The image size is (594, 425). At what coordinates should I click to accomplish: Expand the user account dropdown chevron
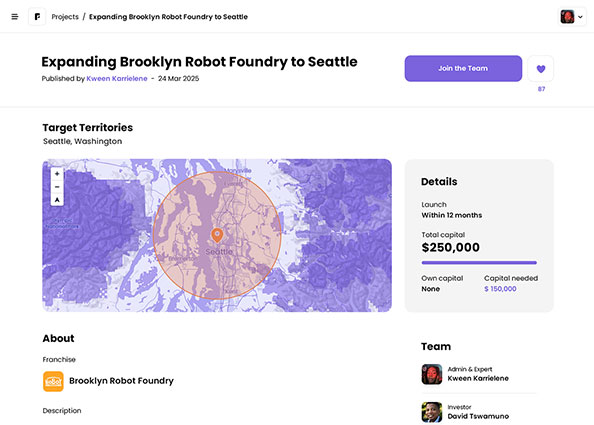[x=580, y=17]
